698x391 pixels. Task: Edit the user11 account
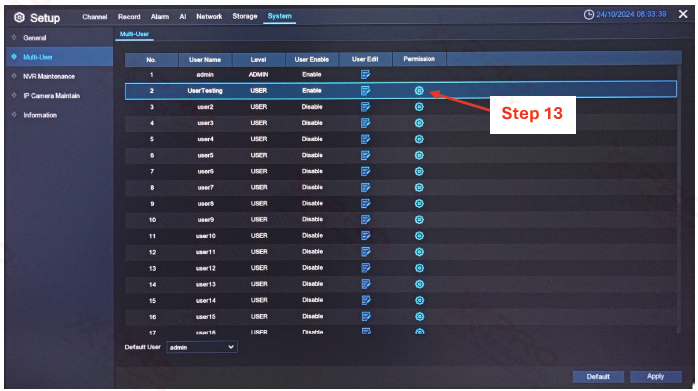pyautogui.click(x=365, y=252)
